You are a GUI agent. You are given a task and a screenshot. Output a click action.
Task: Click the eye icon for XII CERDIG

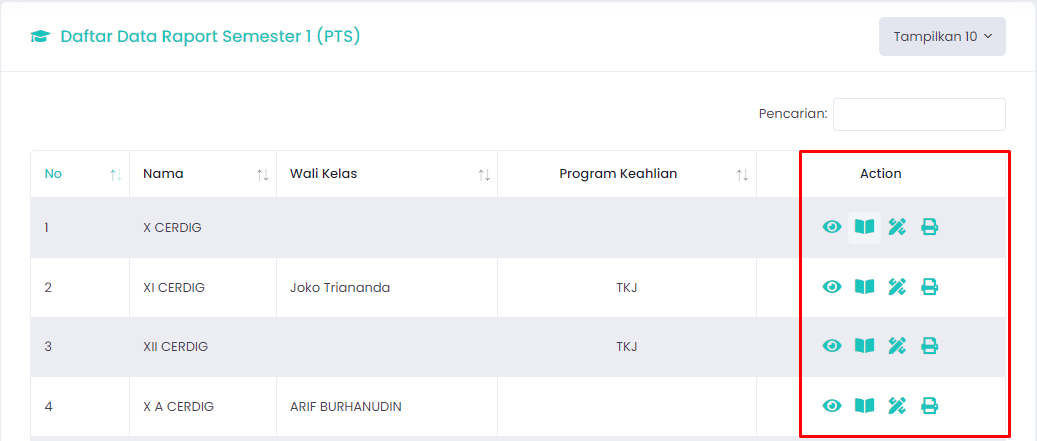tap(831, 346)
